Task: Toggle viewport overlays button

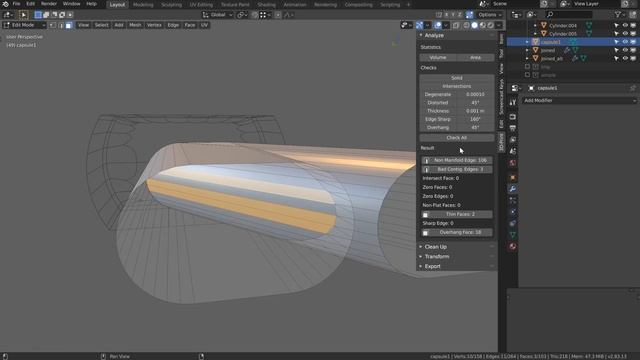Action: [438, 25]
